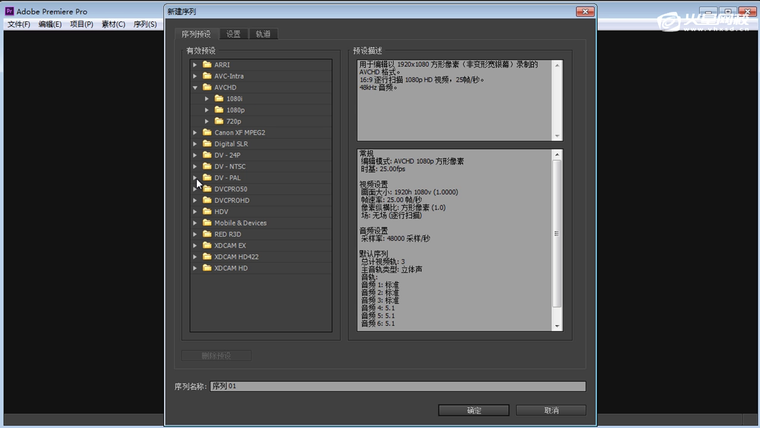Expand the Canon XF MPEG2 folder

pos(195,132)
